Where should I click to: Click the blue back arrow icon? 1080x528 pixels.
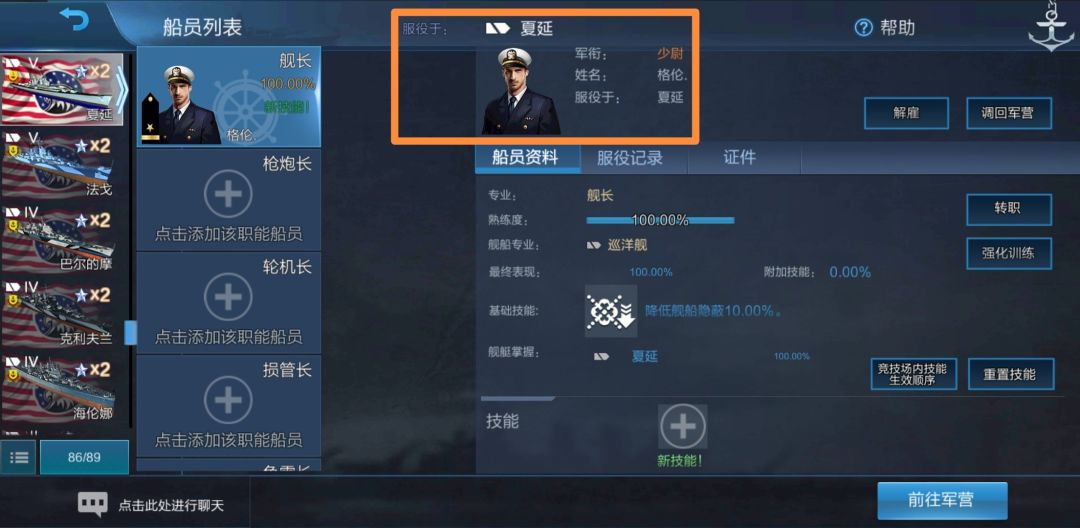74,19
